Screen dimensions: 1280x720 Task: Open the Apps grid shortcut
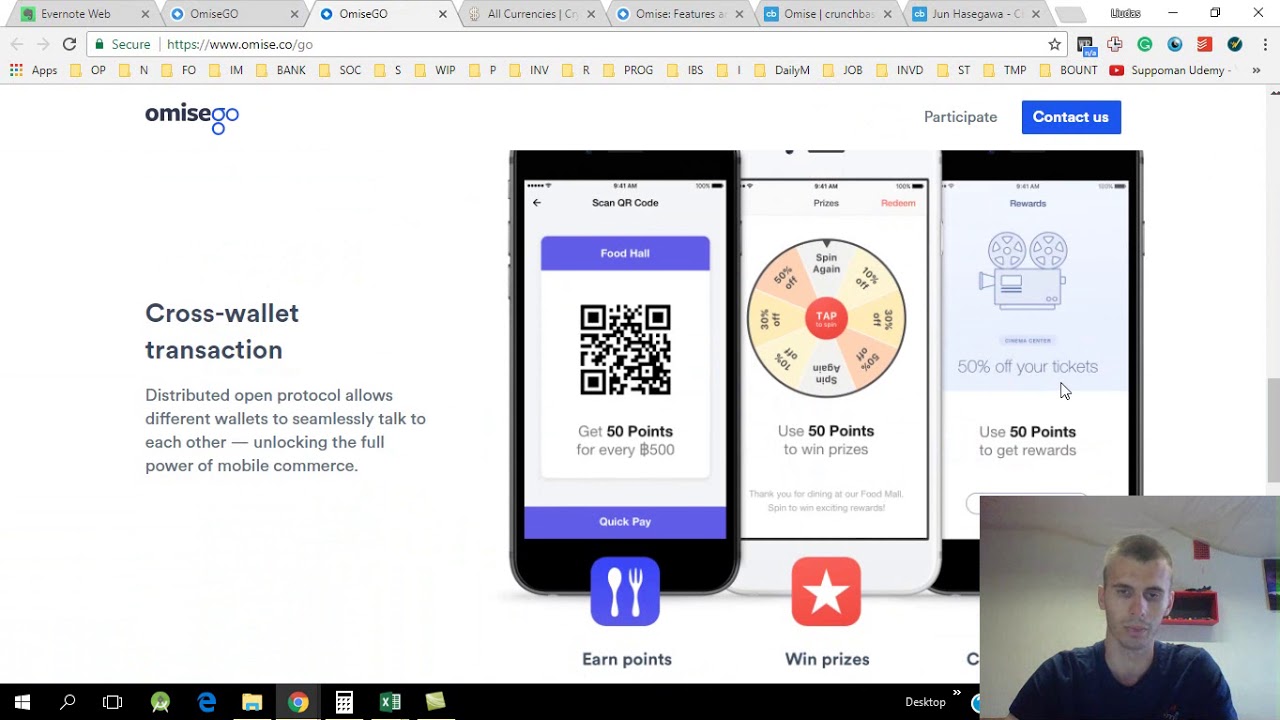tap(33, 70)
